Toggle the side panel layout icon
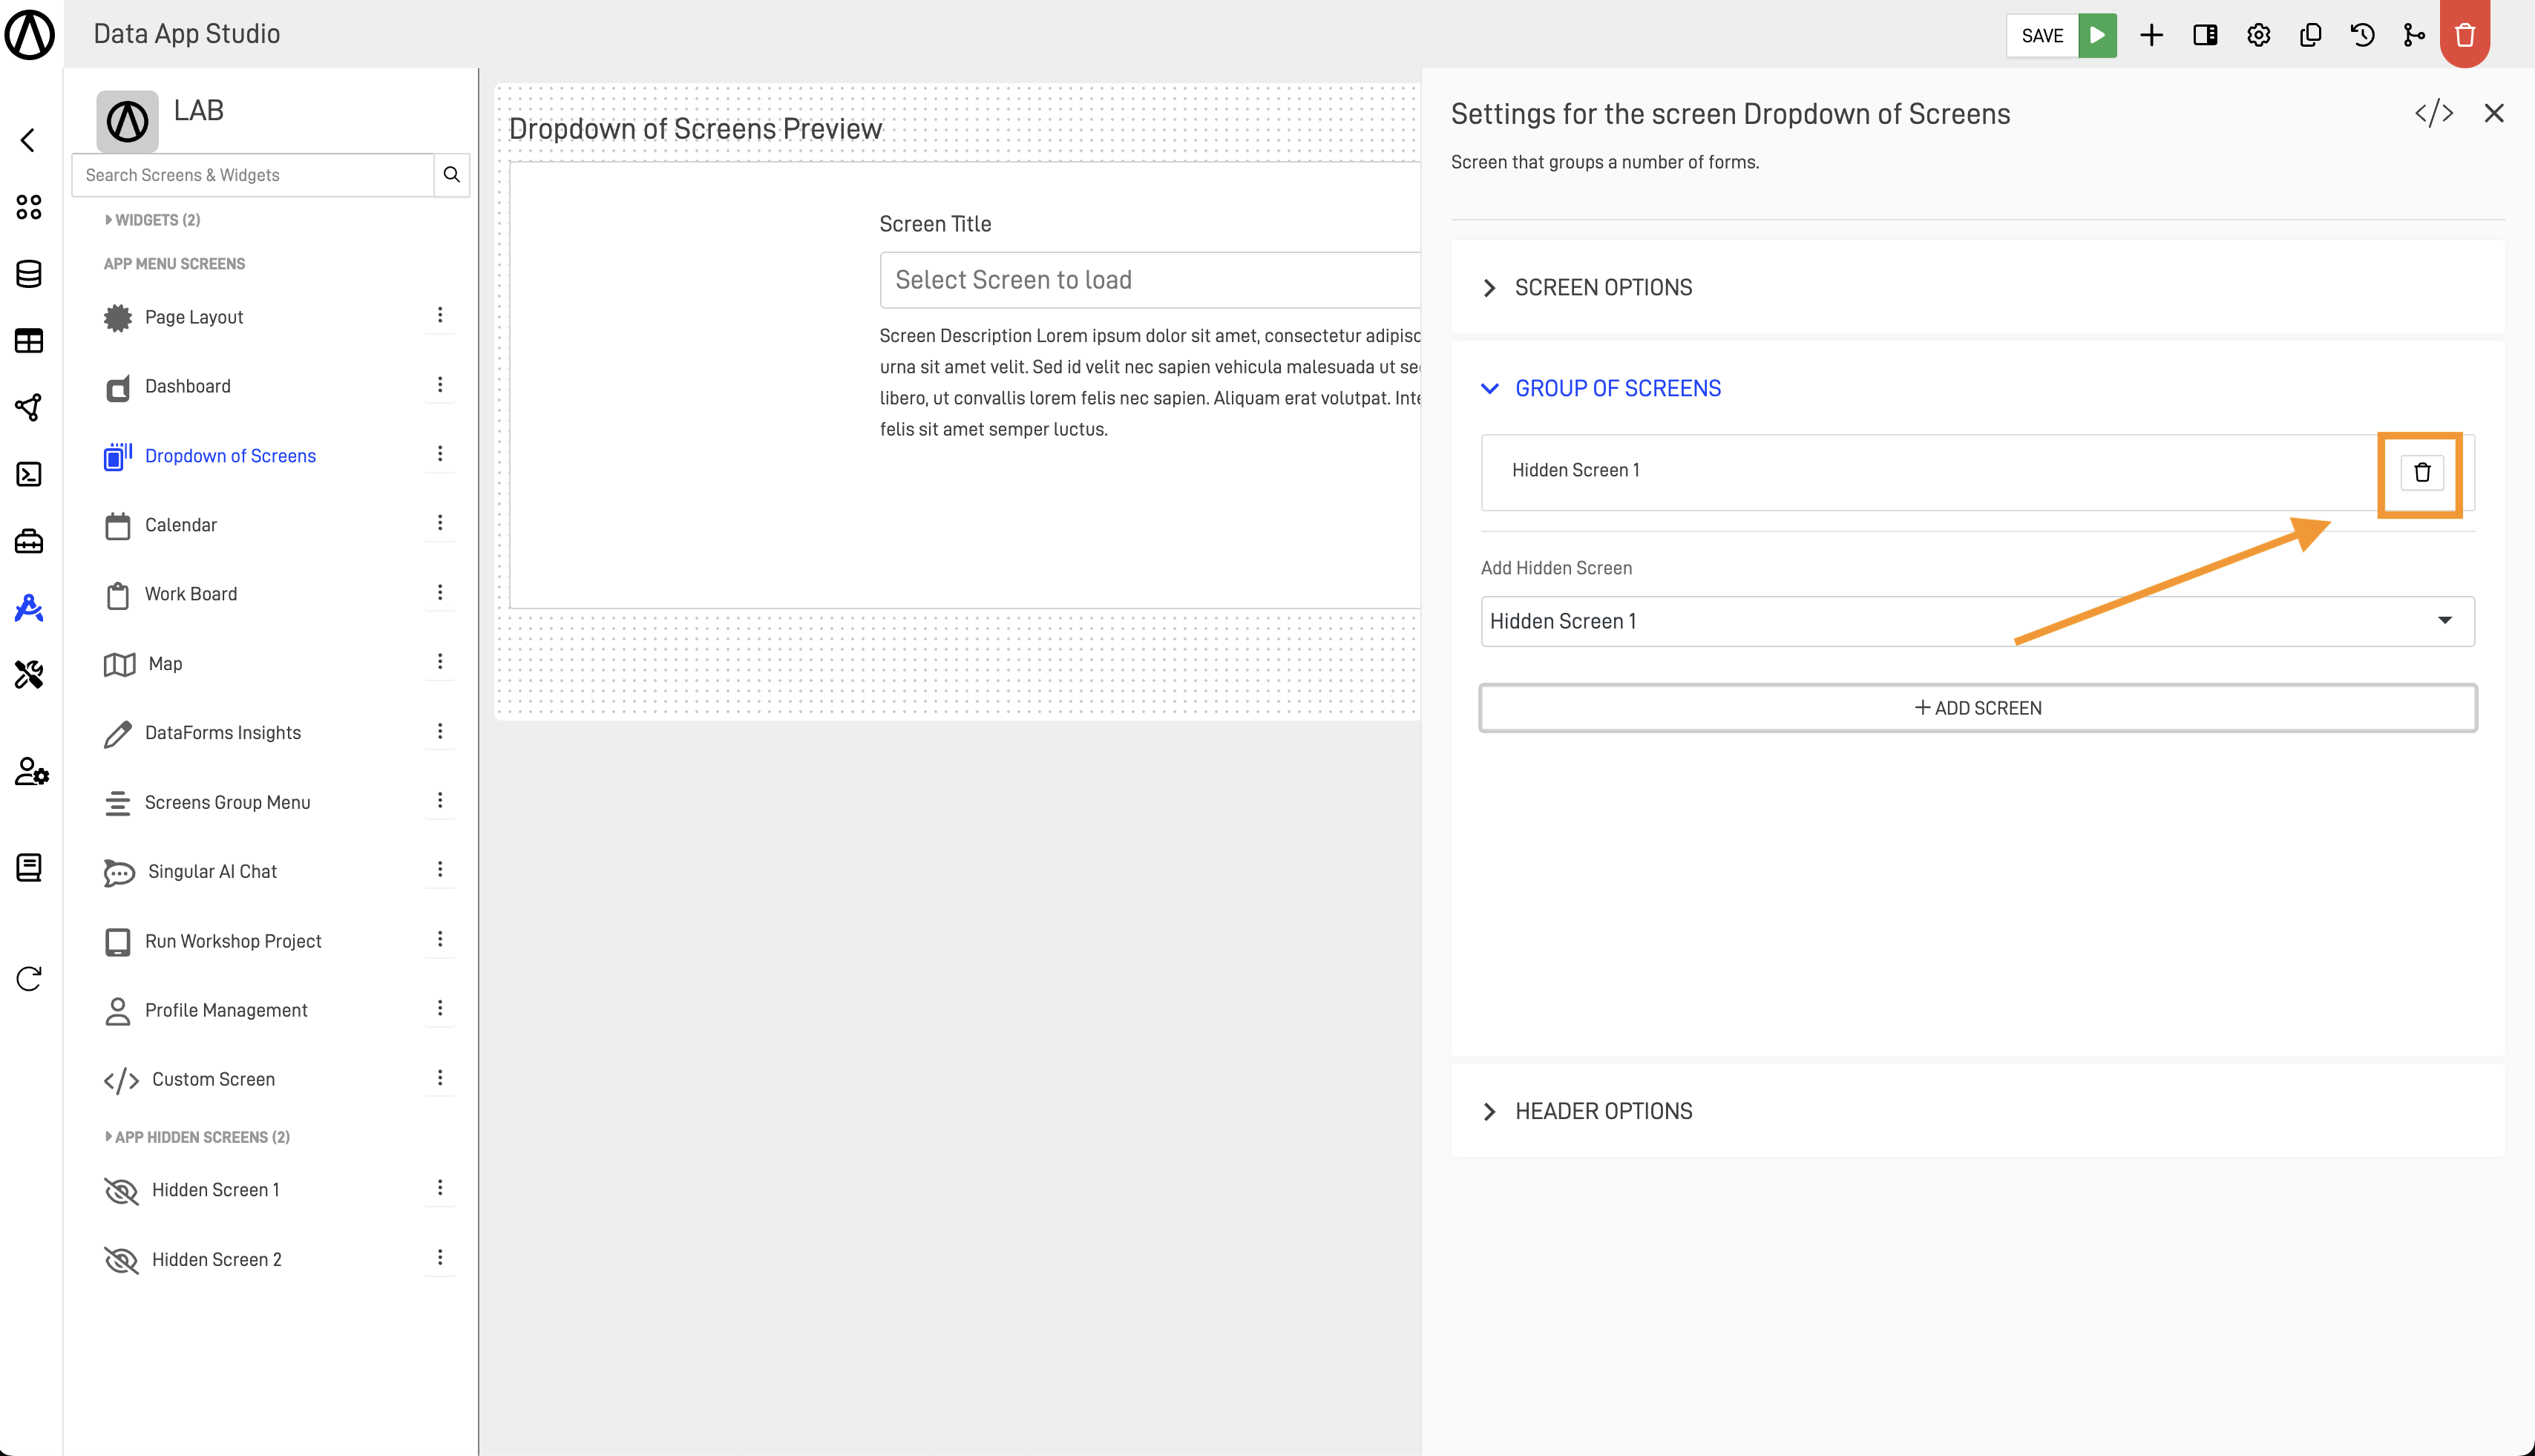 (x=2205, y=35)
